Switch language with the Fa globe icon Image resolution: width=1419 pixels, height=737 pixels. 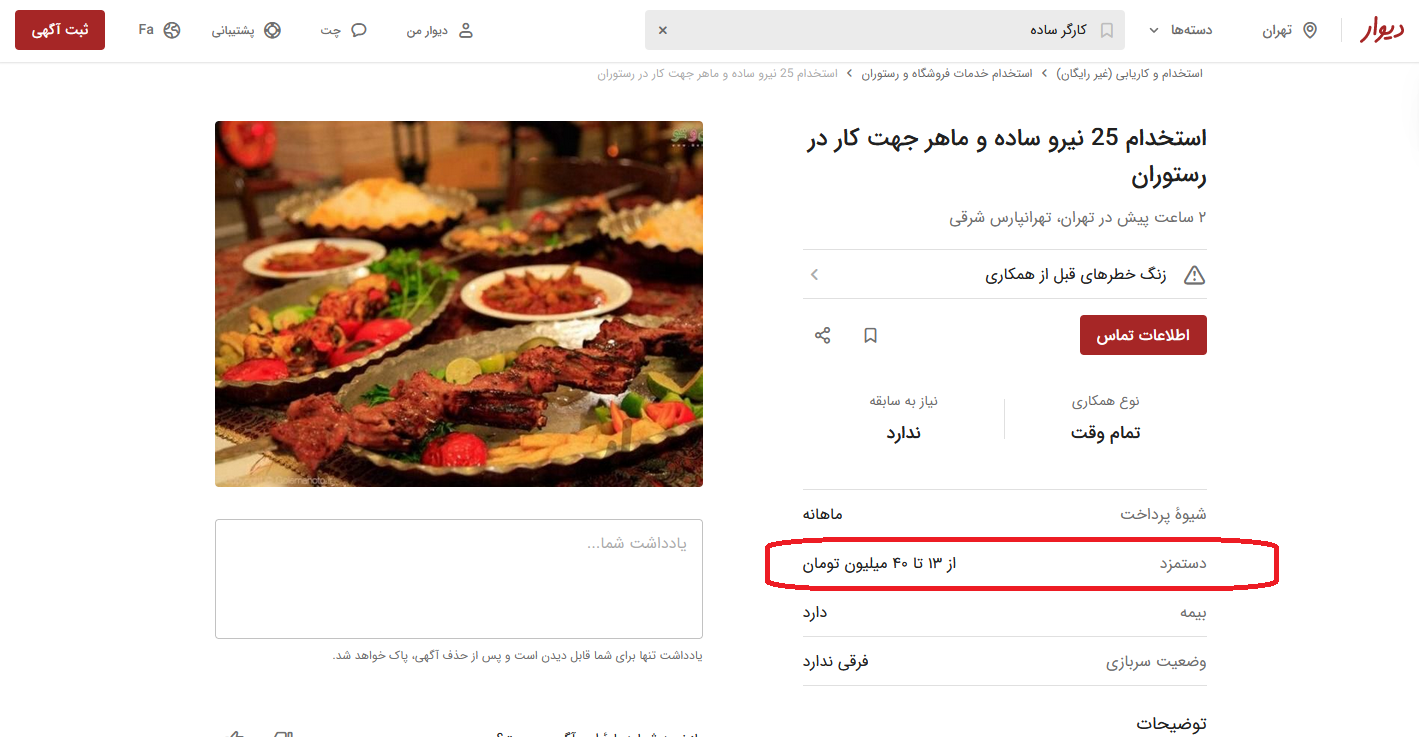159,30
